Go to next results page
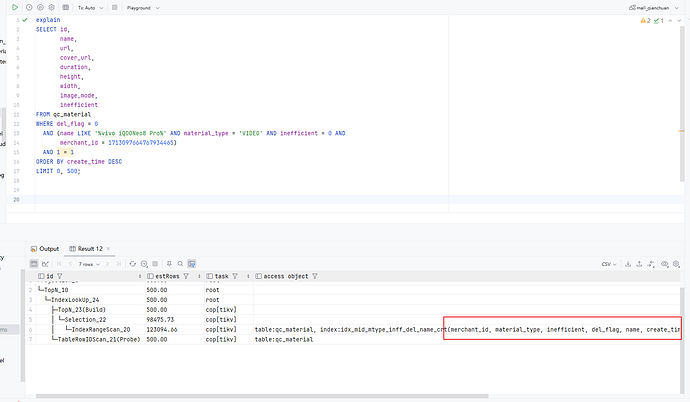Image resolution: width=690 pixels, height=402 pixels. pyautogui.click(x=107, y=264)
